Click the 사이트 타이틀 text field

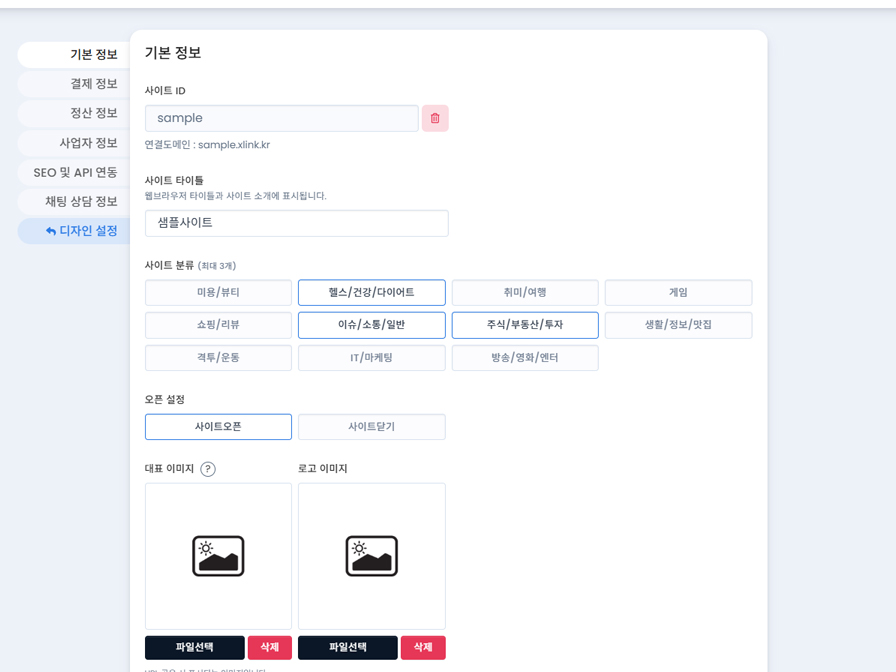point(296,223)
